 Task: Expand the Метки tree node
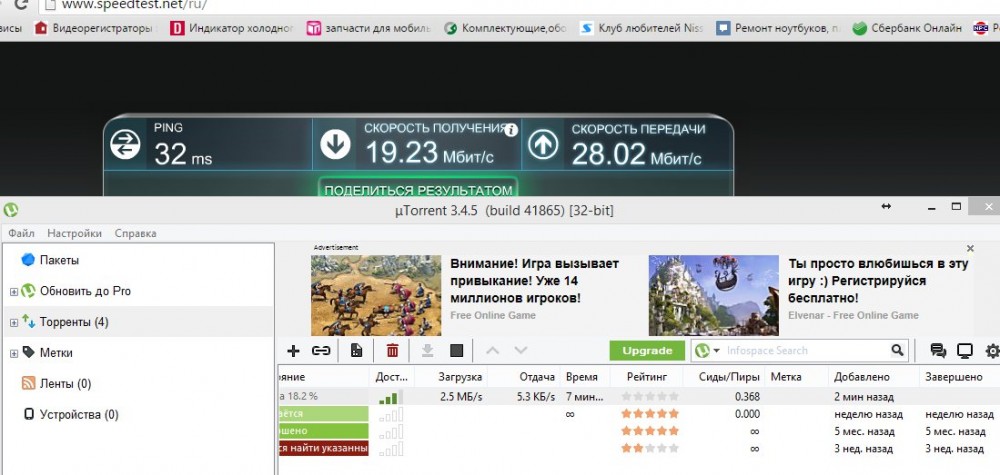[x=14, y=353]
